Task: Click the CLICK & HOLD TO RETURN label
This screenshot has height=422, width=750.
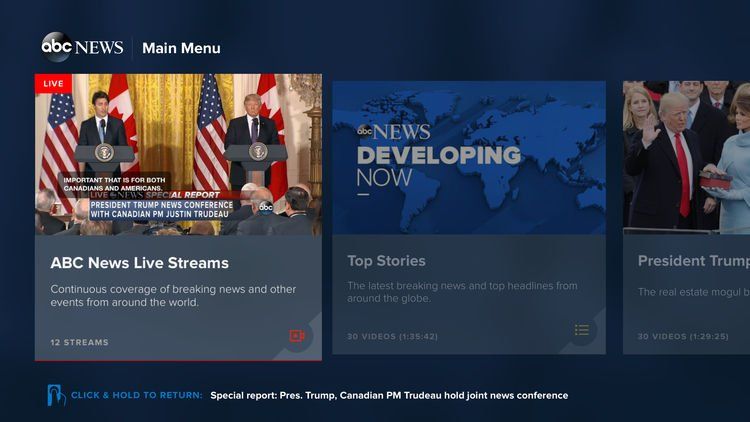Action: click(x=137, y=395)
